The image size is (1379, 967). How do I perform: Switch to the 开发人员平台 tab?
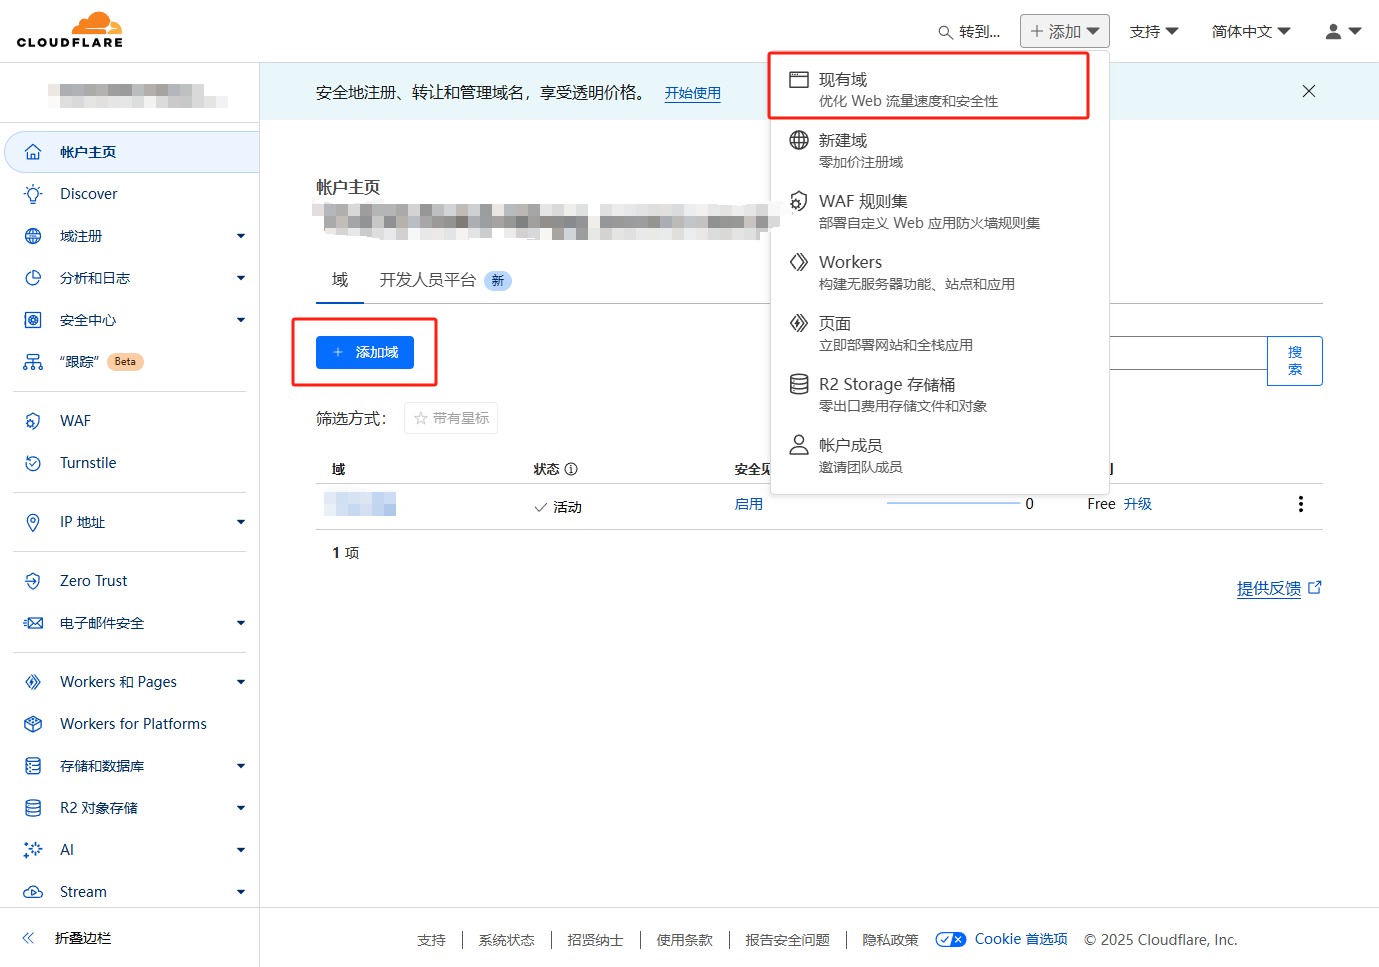coord(445,280)
